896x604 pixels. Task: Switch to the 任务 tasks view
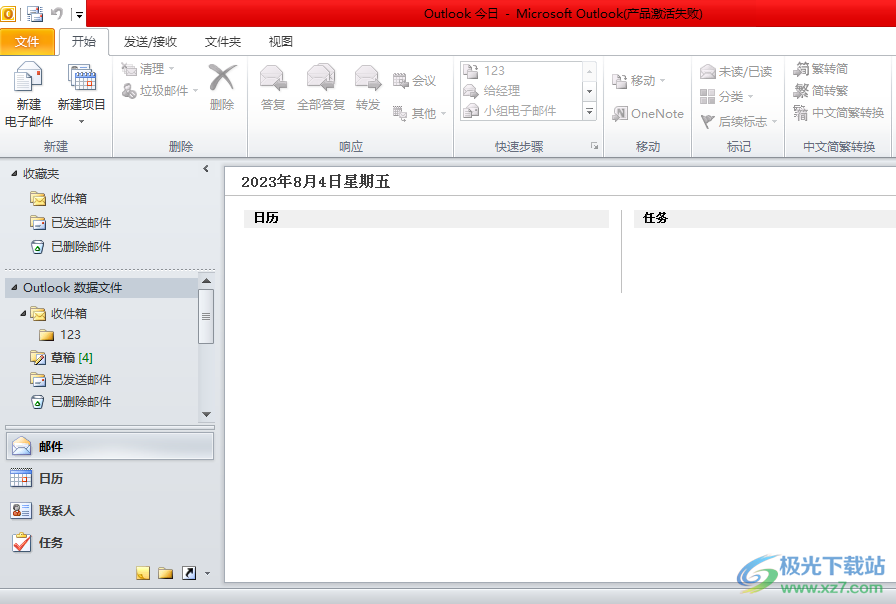coord(110,542)
